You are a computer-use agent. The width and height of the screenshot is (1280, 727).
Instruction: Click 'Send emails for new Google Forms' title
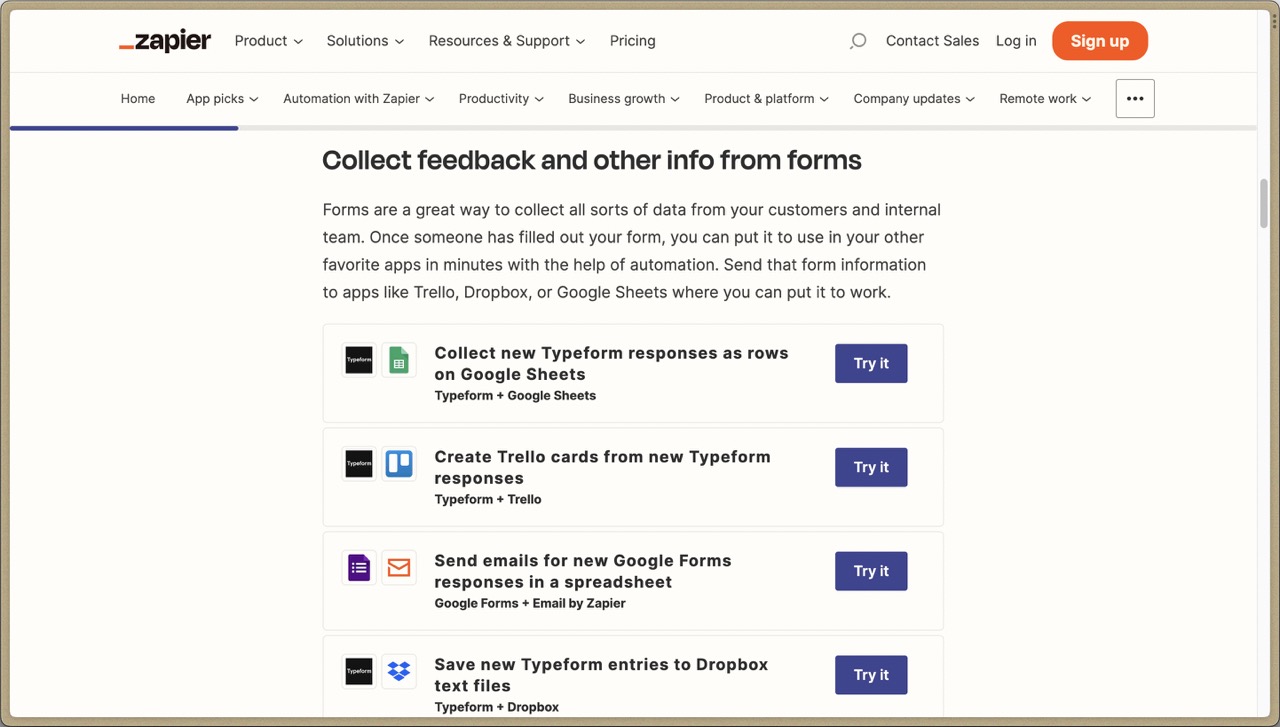(583, 572)
